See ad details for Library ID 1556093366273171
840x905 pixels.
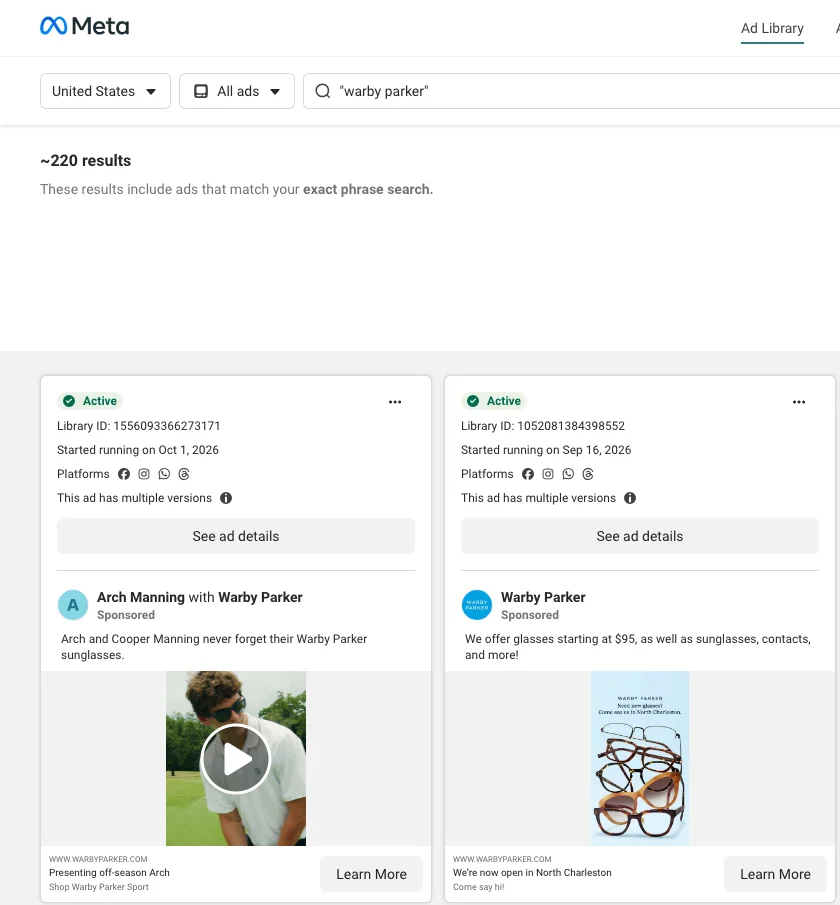tap(236, 536)
